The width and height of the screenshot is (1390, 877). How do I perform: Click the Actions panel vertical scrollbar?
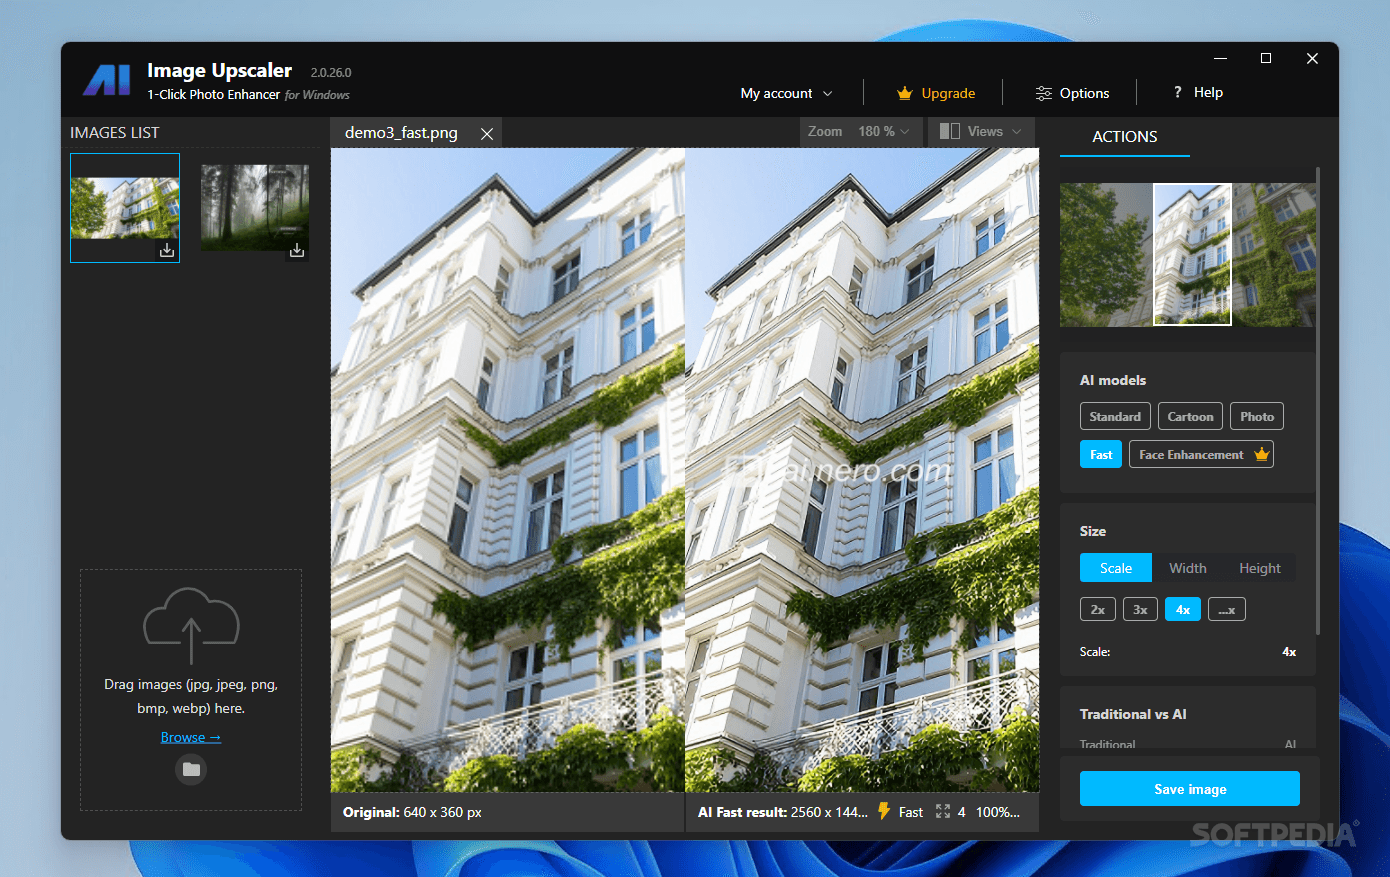1318,400
